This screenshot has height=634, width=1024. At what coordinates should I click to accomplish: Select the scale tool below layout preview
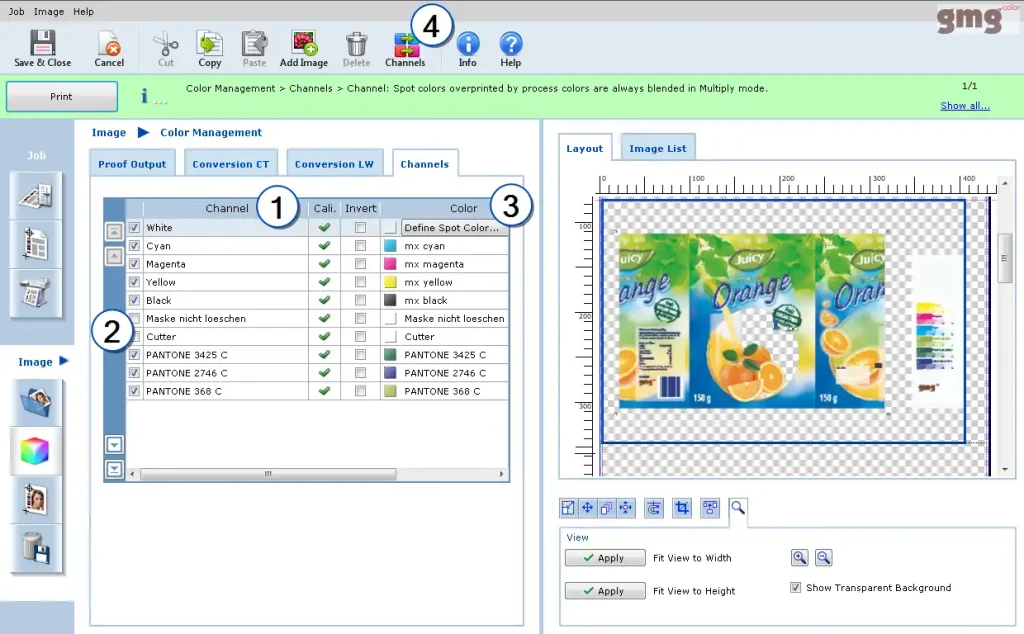[568, 508]
